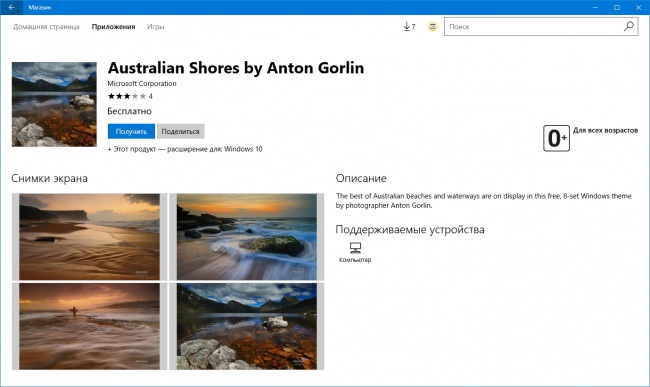The image size is (650, 387).
Task: Open the sandy beach sunset screenshot
Action: pos(90,237)
